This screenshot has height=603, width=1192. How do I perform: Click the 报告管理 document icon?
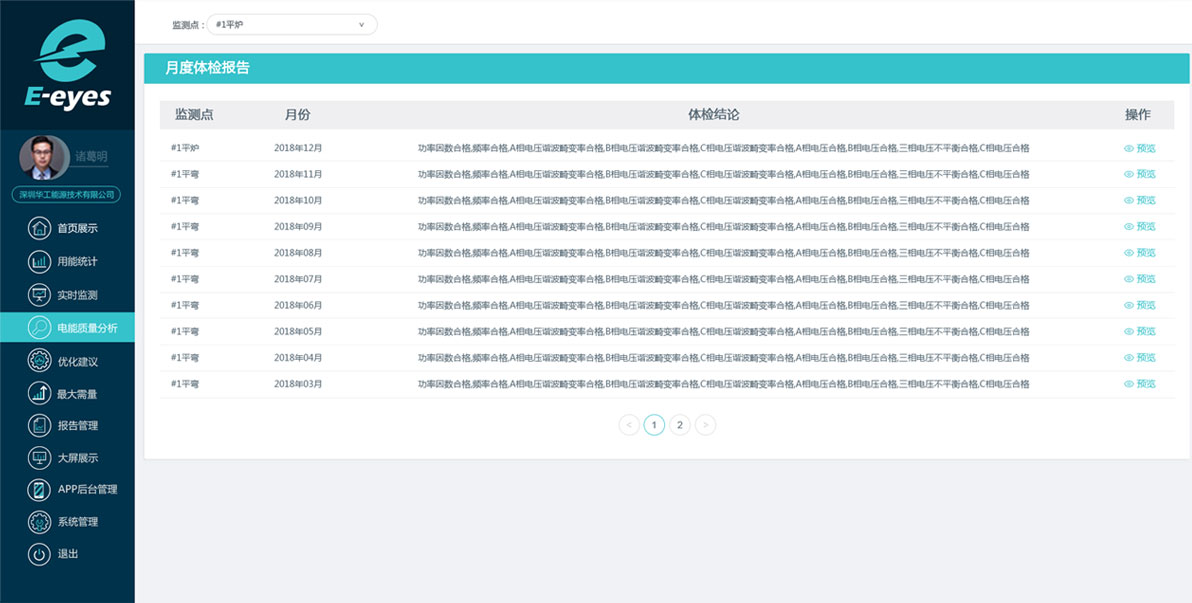[x=39, y=426]
